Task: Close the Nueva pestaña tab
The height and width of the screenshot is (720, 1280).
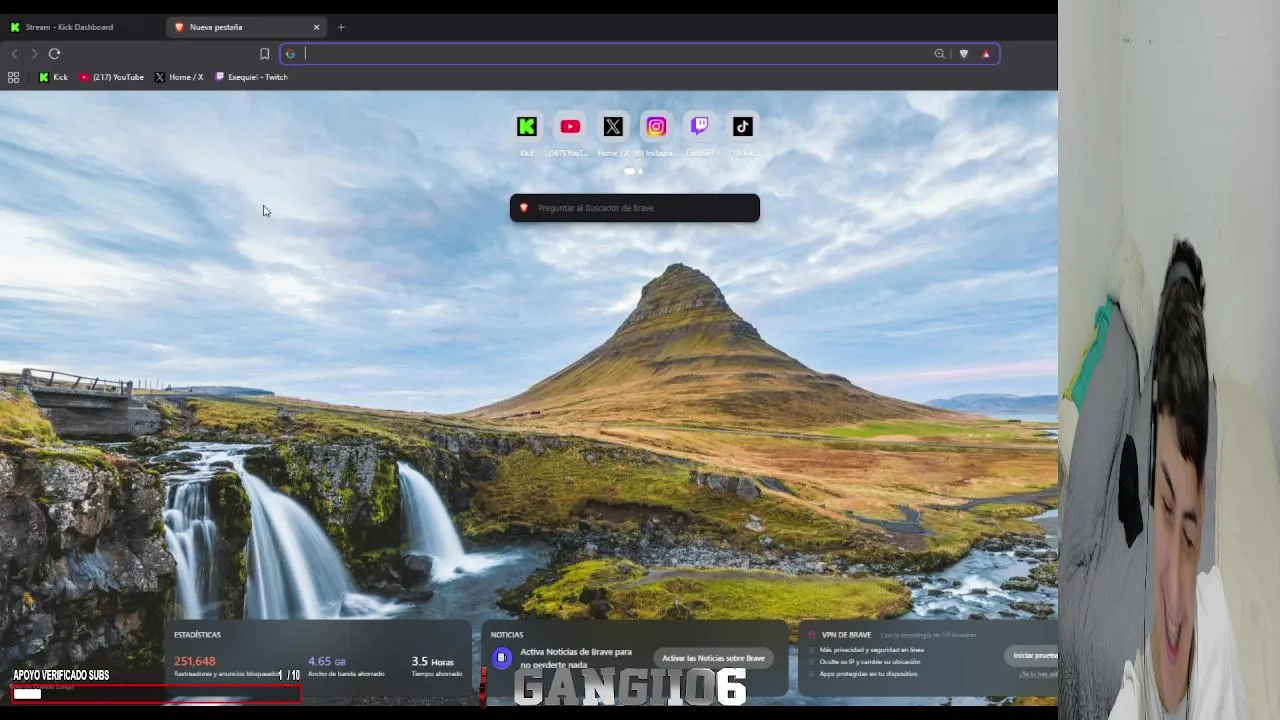Action: [317, 27]
